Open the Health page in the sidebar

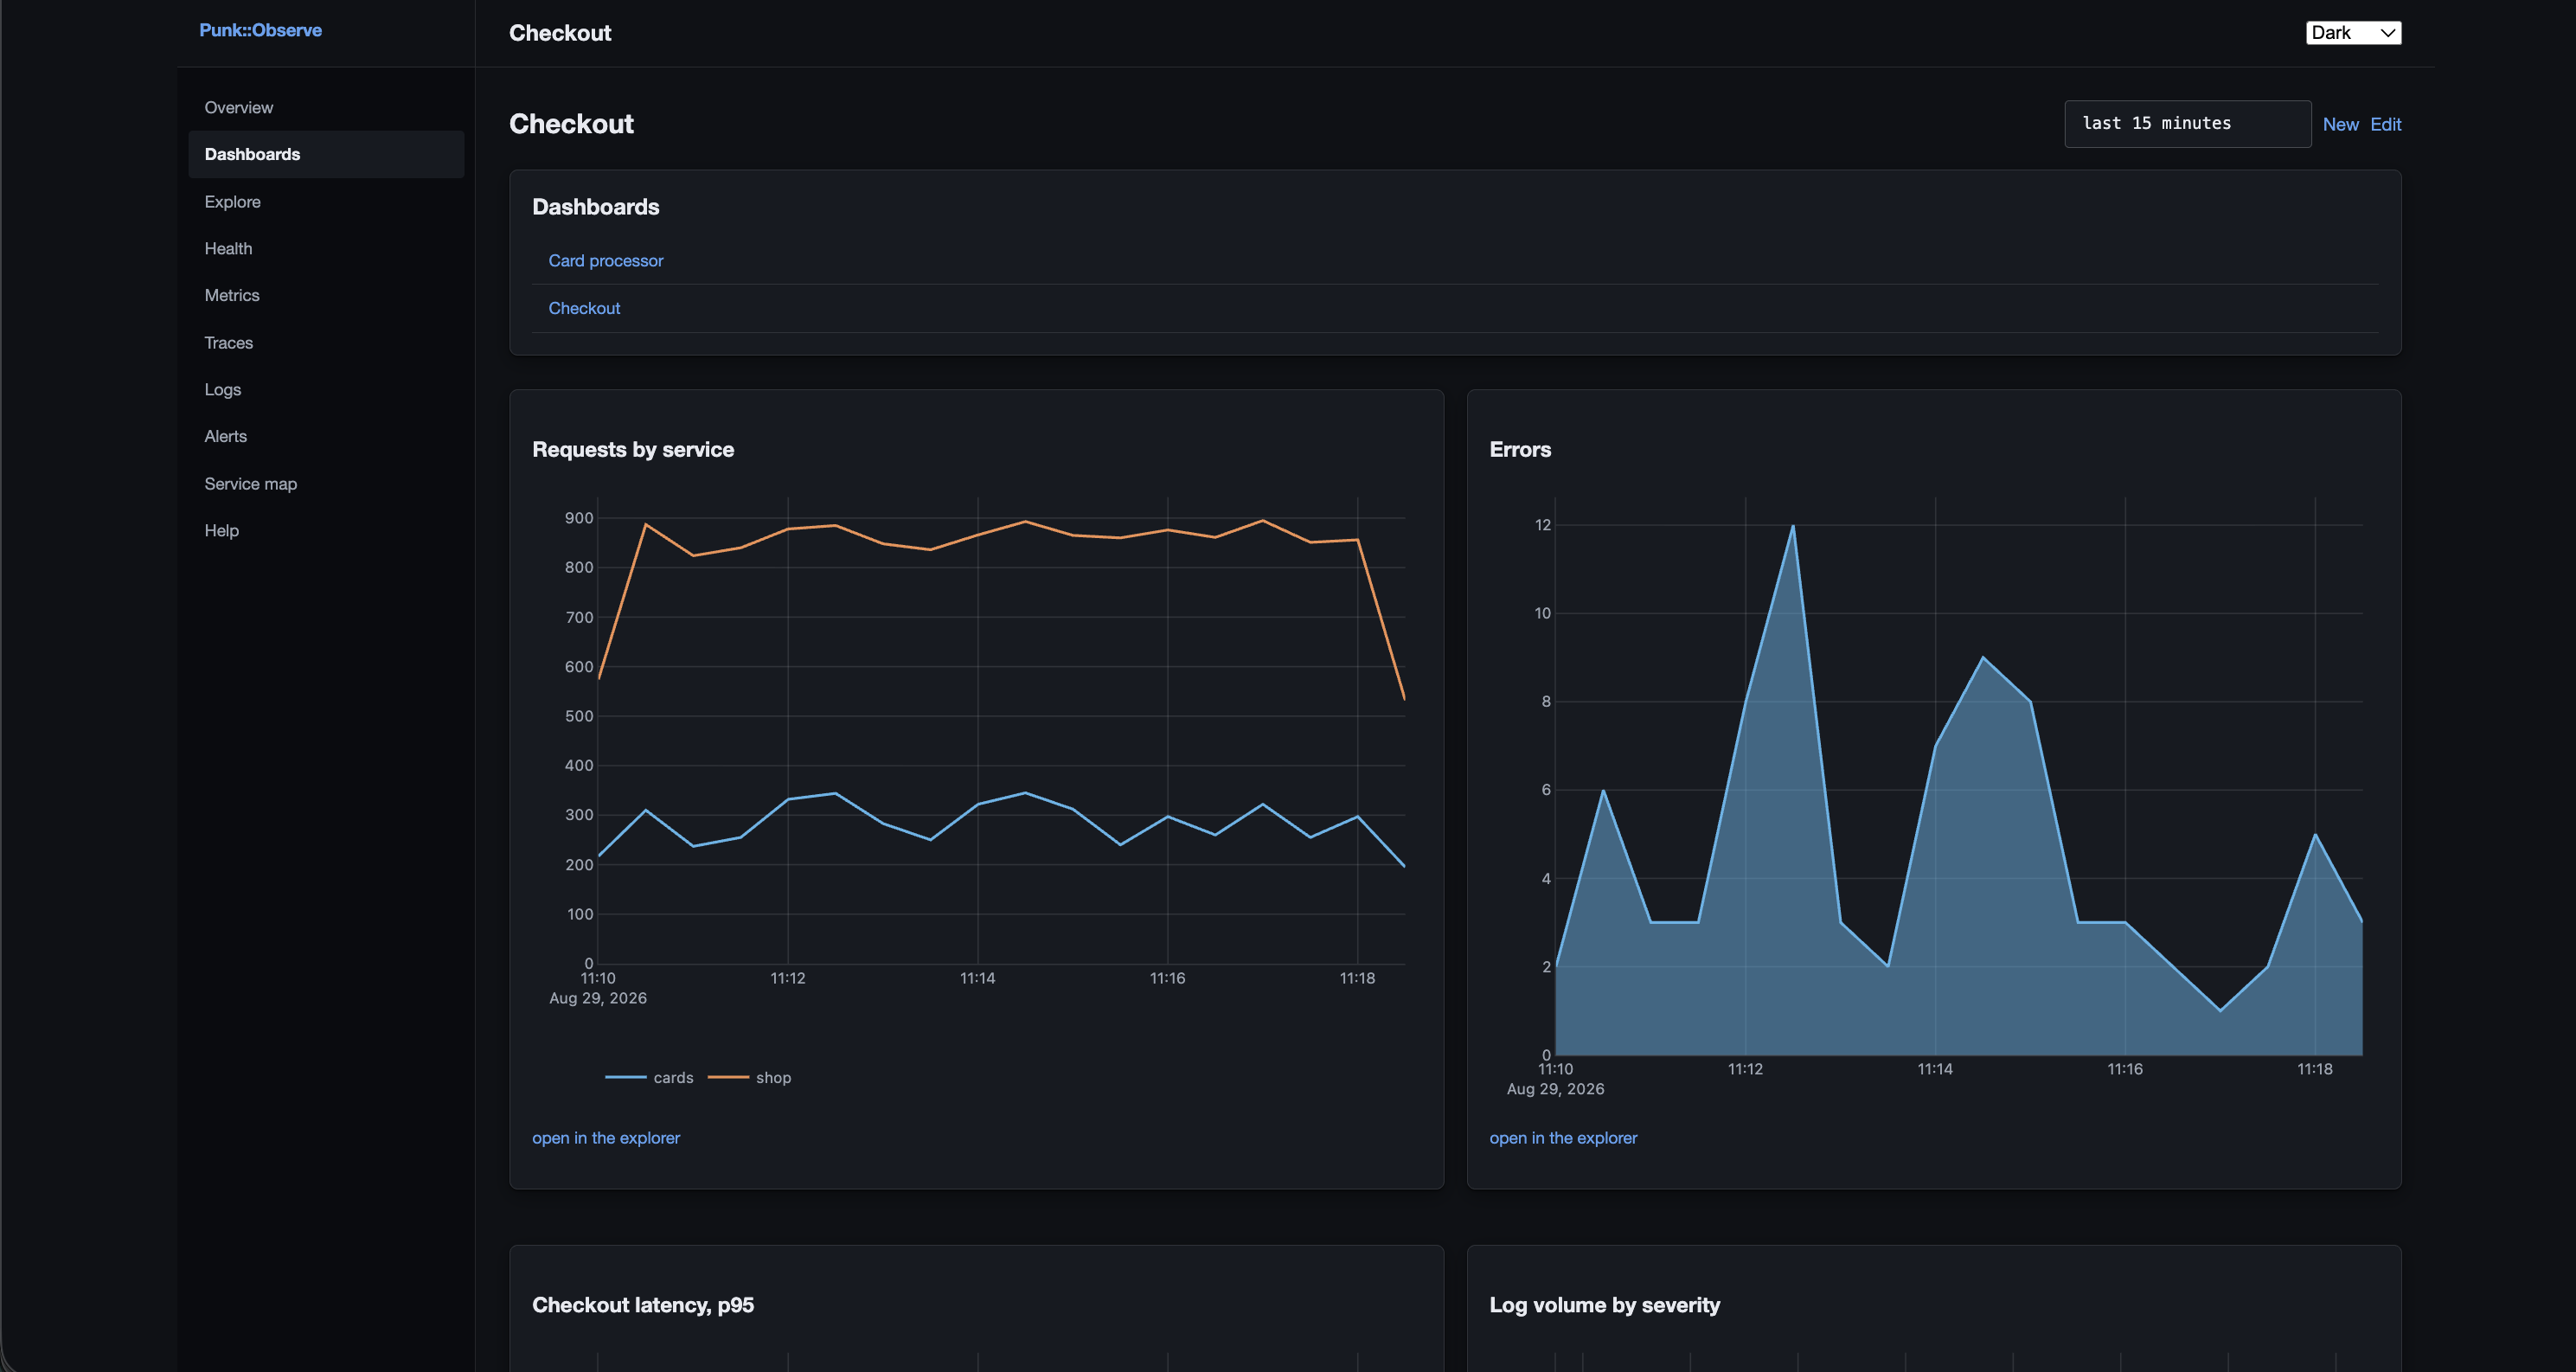click(326, 248)
